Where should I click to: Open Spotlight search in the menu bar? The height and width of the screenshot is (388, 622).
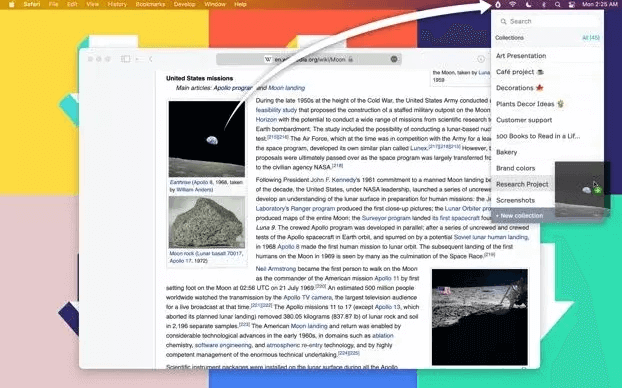(558, 4)
